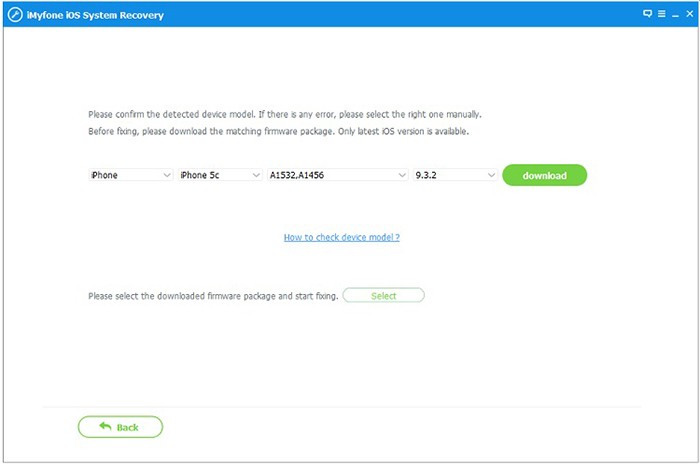700x464 pixels.
Task: Open the iPhone 5c model dropdown
Action: tap(220, 175)
